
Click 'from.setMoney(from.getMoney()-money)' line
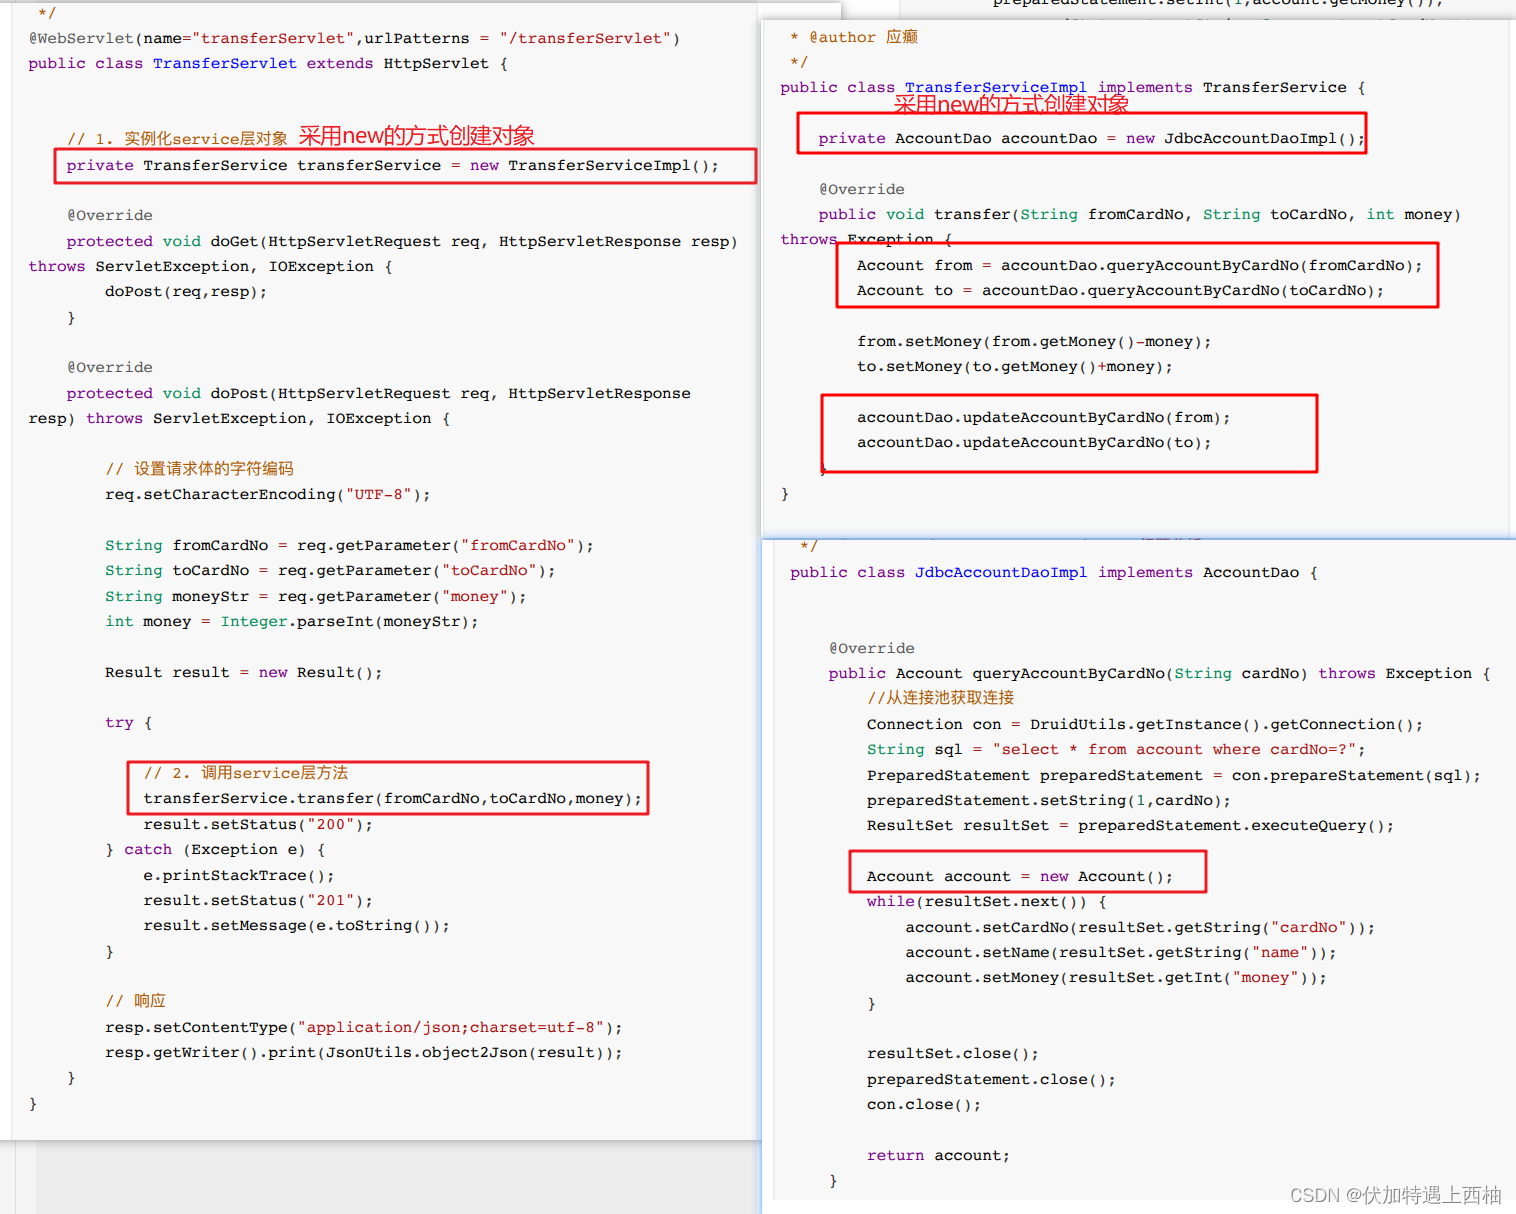[x=1034, y=341]
